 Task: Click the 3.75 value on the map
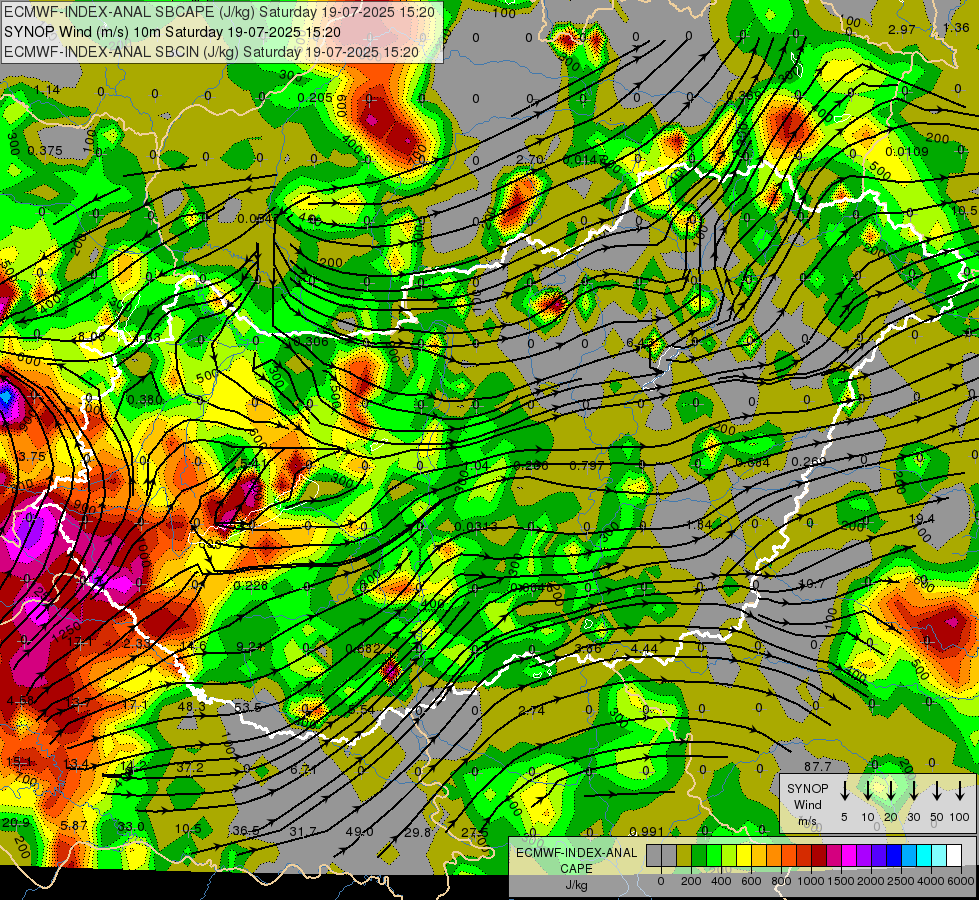(x=32, y=457)
